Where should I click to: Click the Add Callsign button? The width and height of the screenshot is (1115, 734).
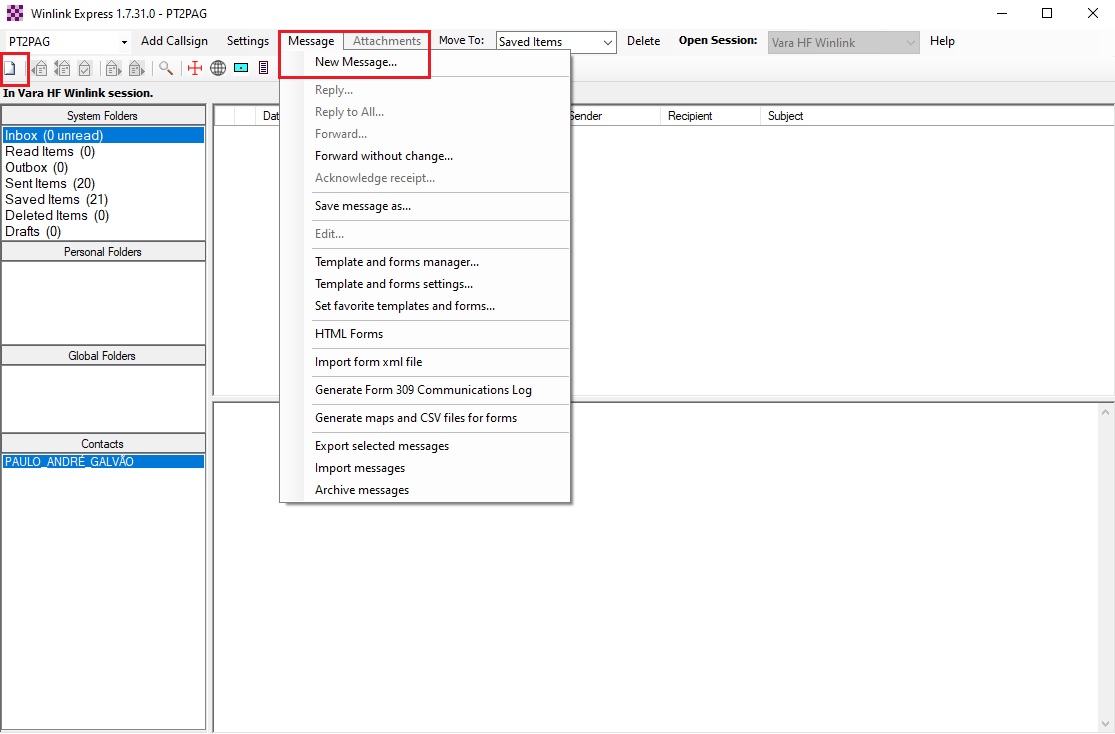pyautogui.click(x=174, y=41)
